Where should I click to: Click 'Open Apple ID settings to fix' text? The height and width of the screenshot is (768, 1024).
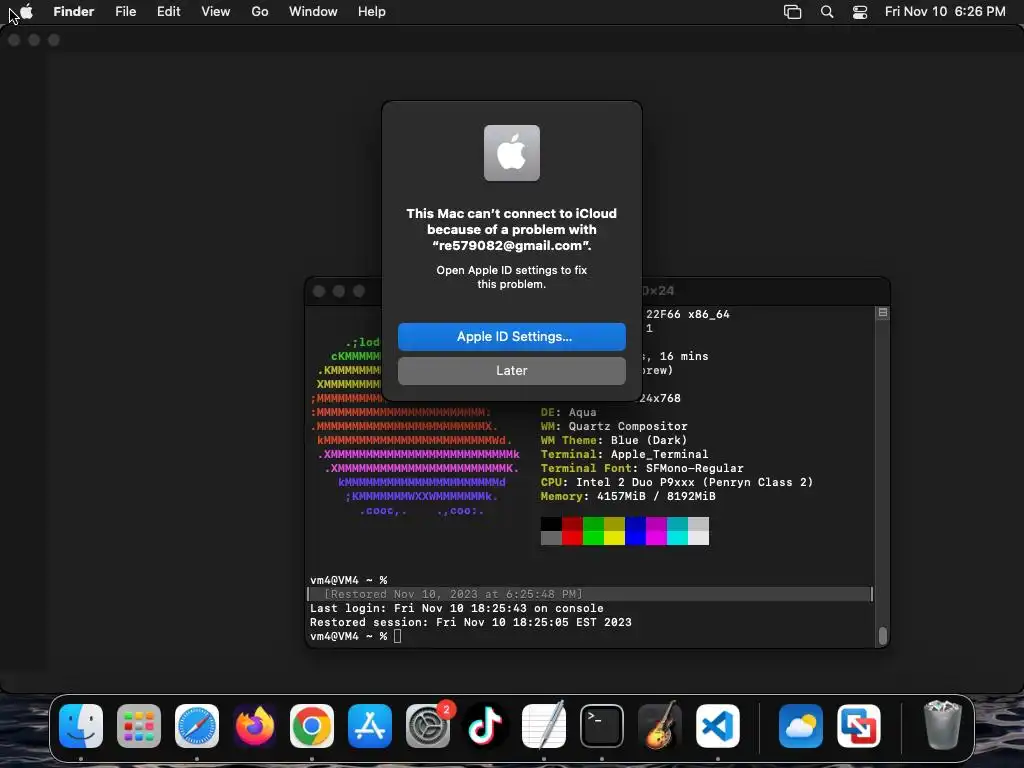pos(511,270)
